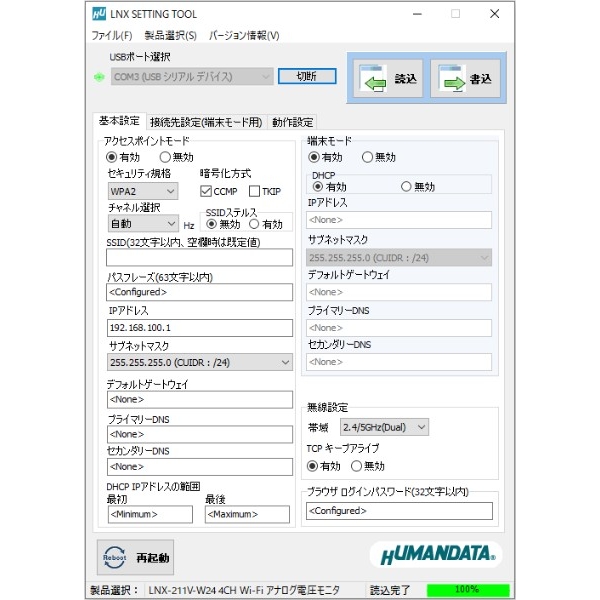Enable the TKIP encryption checkbox

(254, 191)
